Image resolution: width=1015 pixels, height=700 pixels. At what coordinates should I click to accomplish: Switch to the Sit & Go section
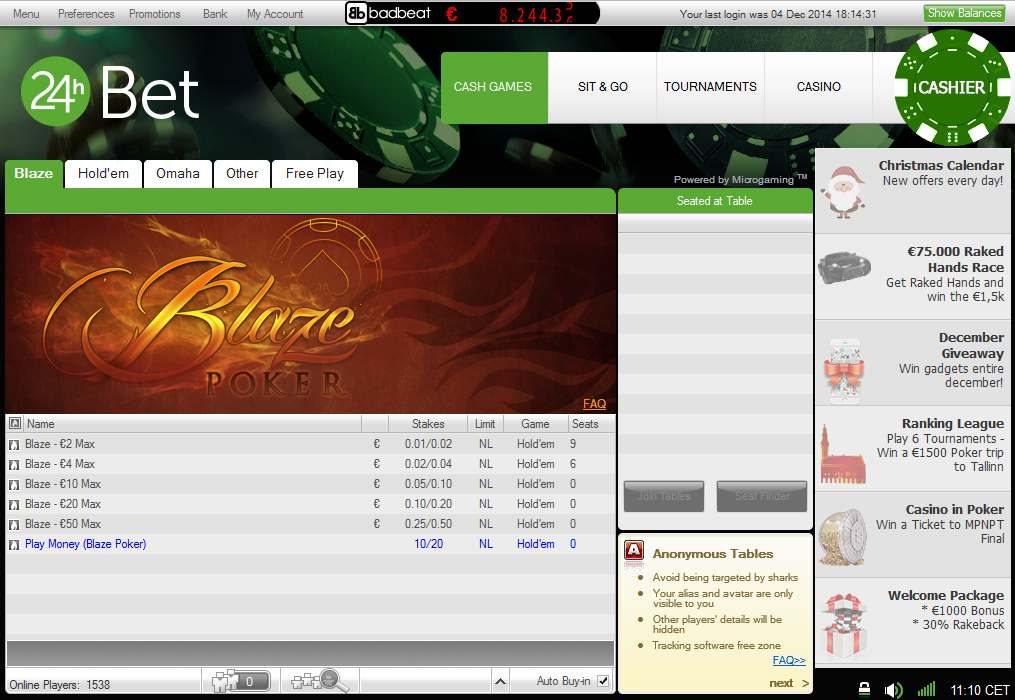[x=603, y=87]
